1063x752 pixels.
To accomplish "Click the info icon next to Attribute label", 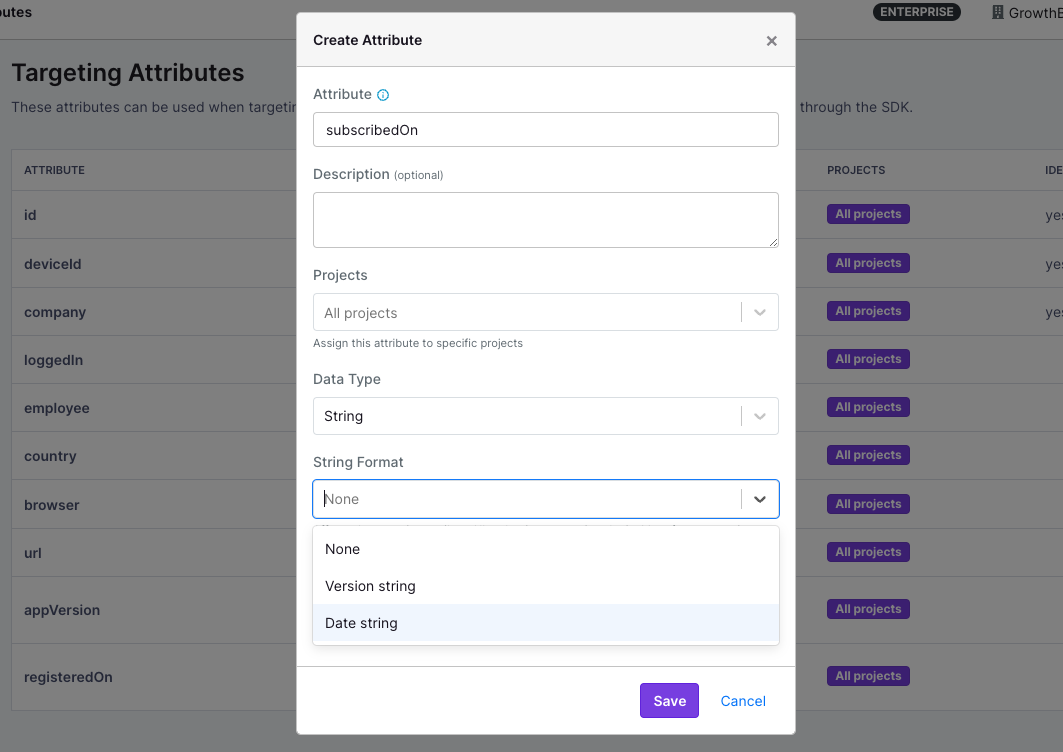I will (x=381, y=93).
